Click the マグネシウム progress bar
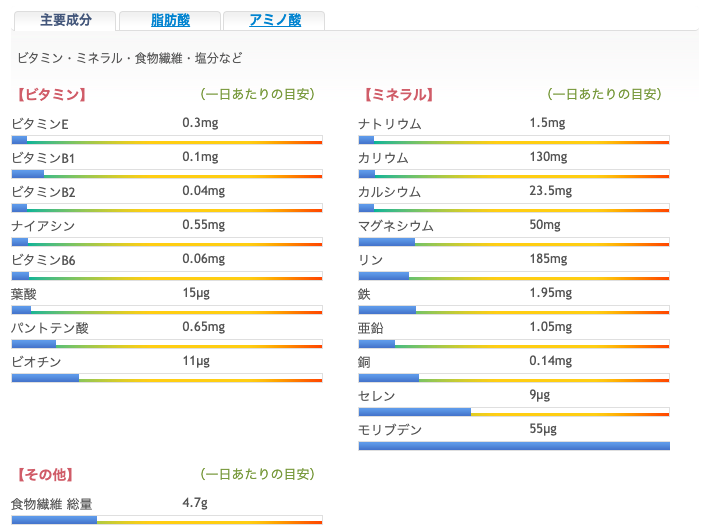This screenshot has width=709, height=532. tap(514, 242)
